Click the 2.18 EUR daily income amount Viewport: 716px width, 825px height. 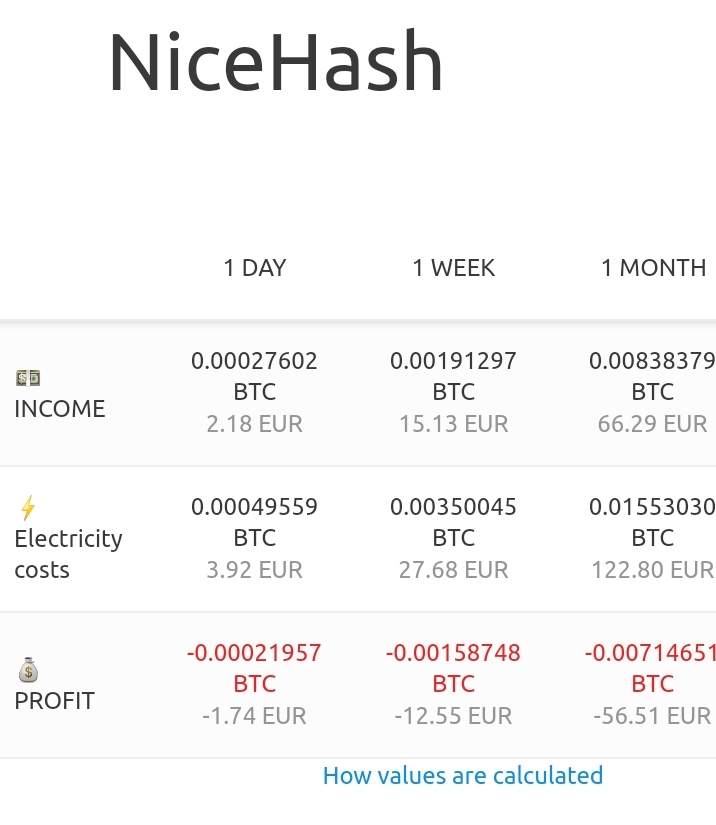[254, 424]
